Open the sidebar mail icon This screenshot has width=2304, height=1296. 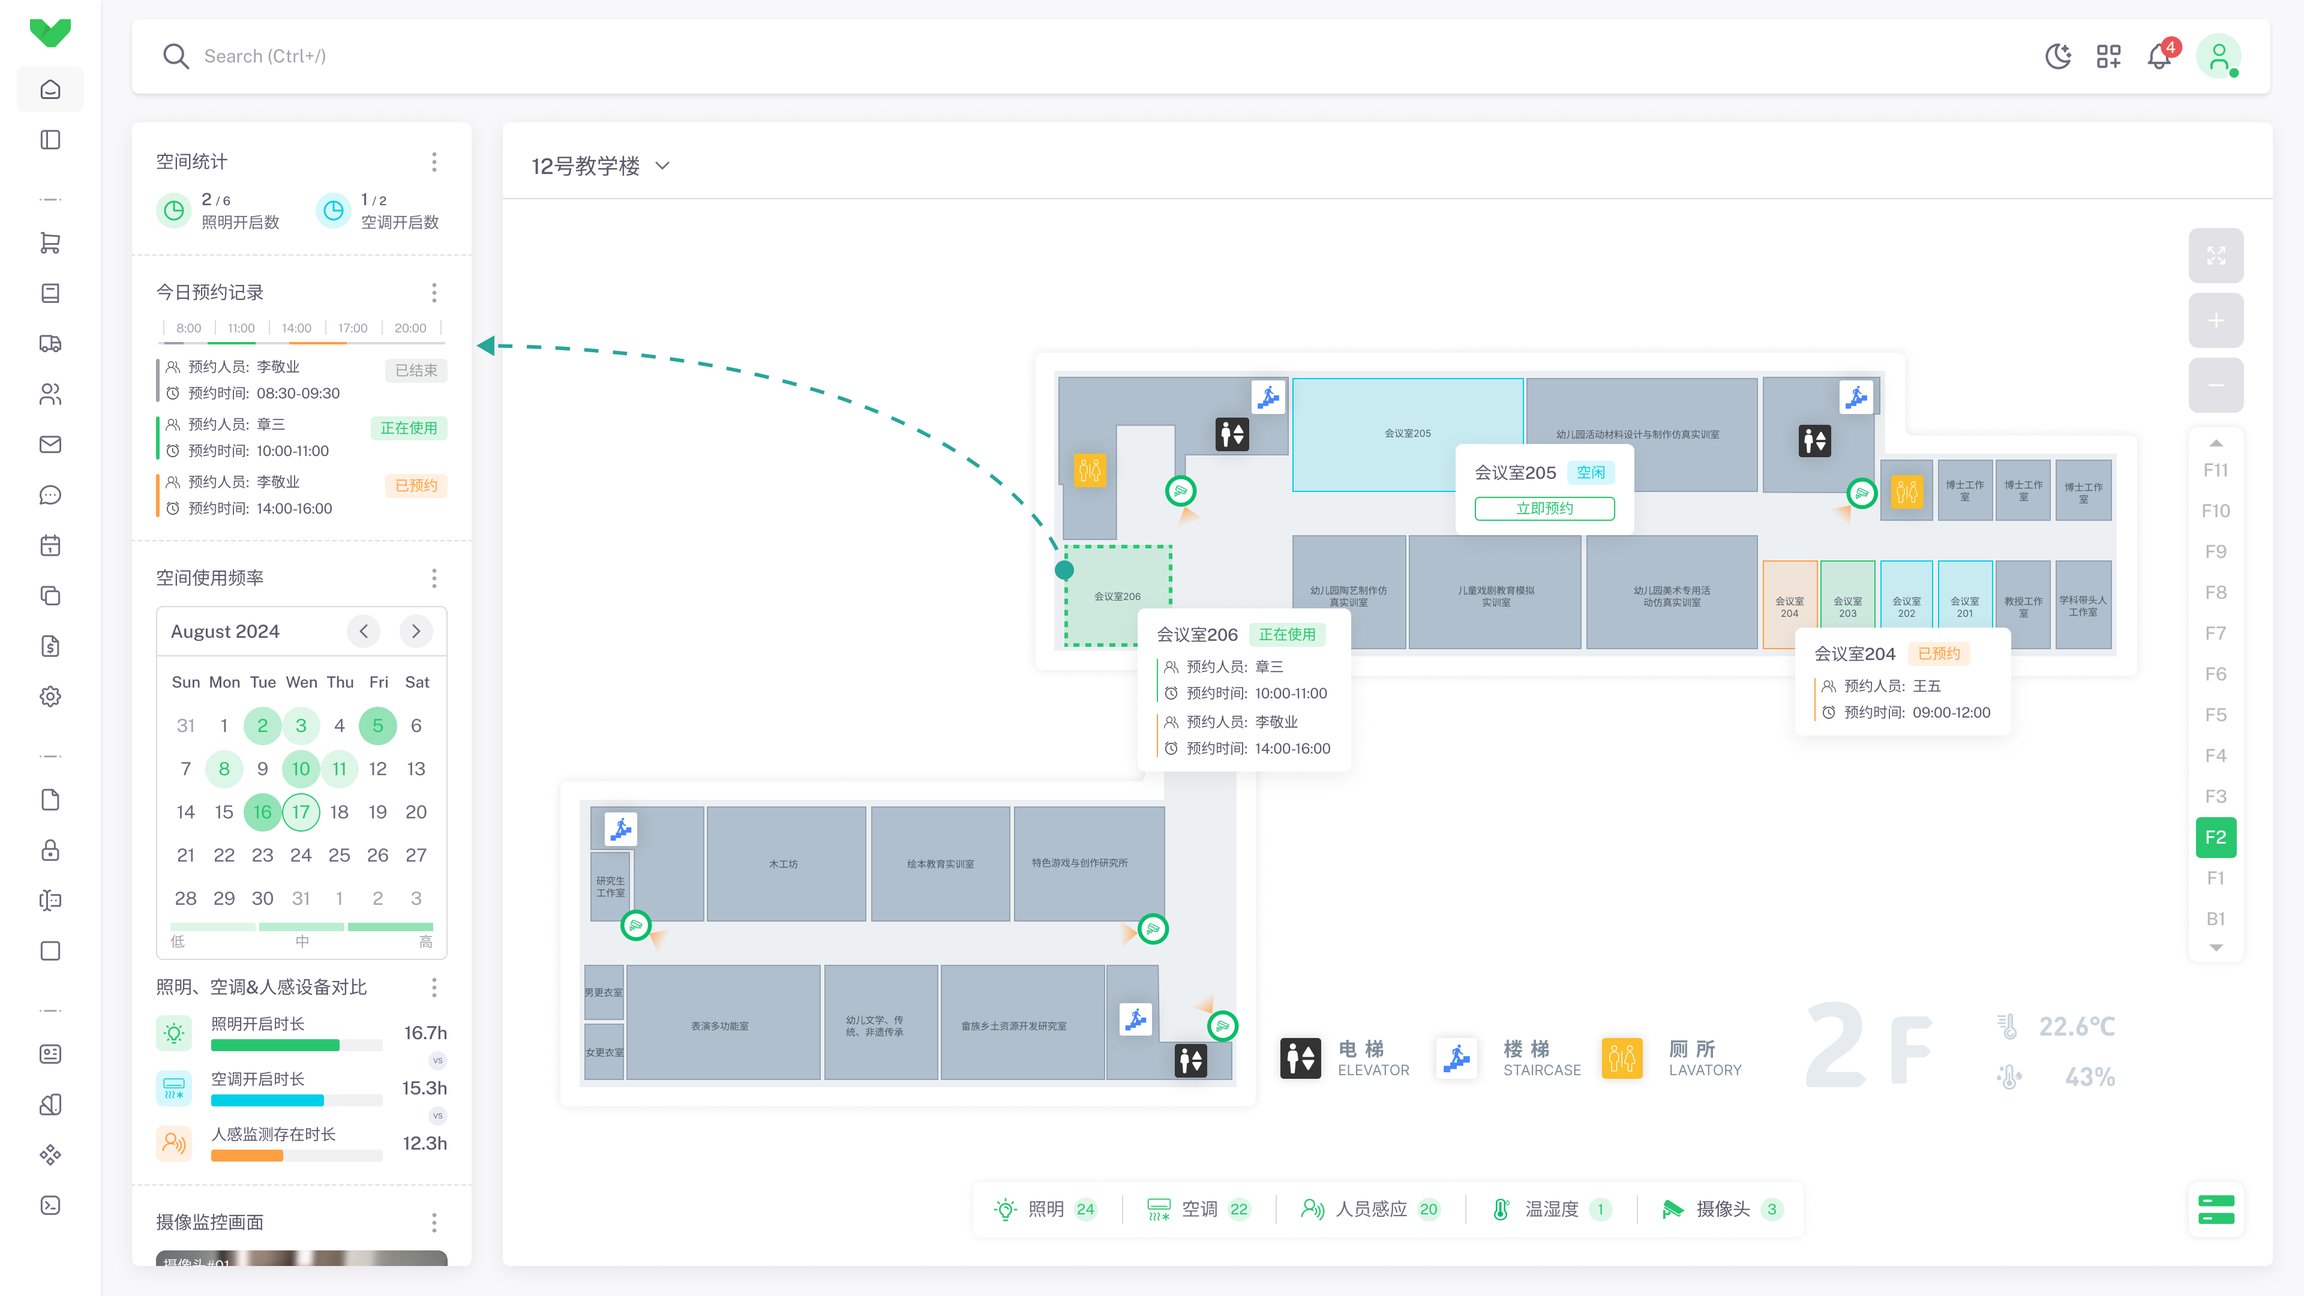click(50, 444)
